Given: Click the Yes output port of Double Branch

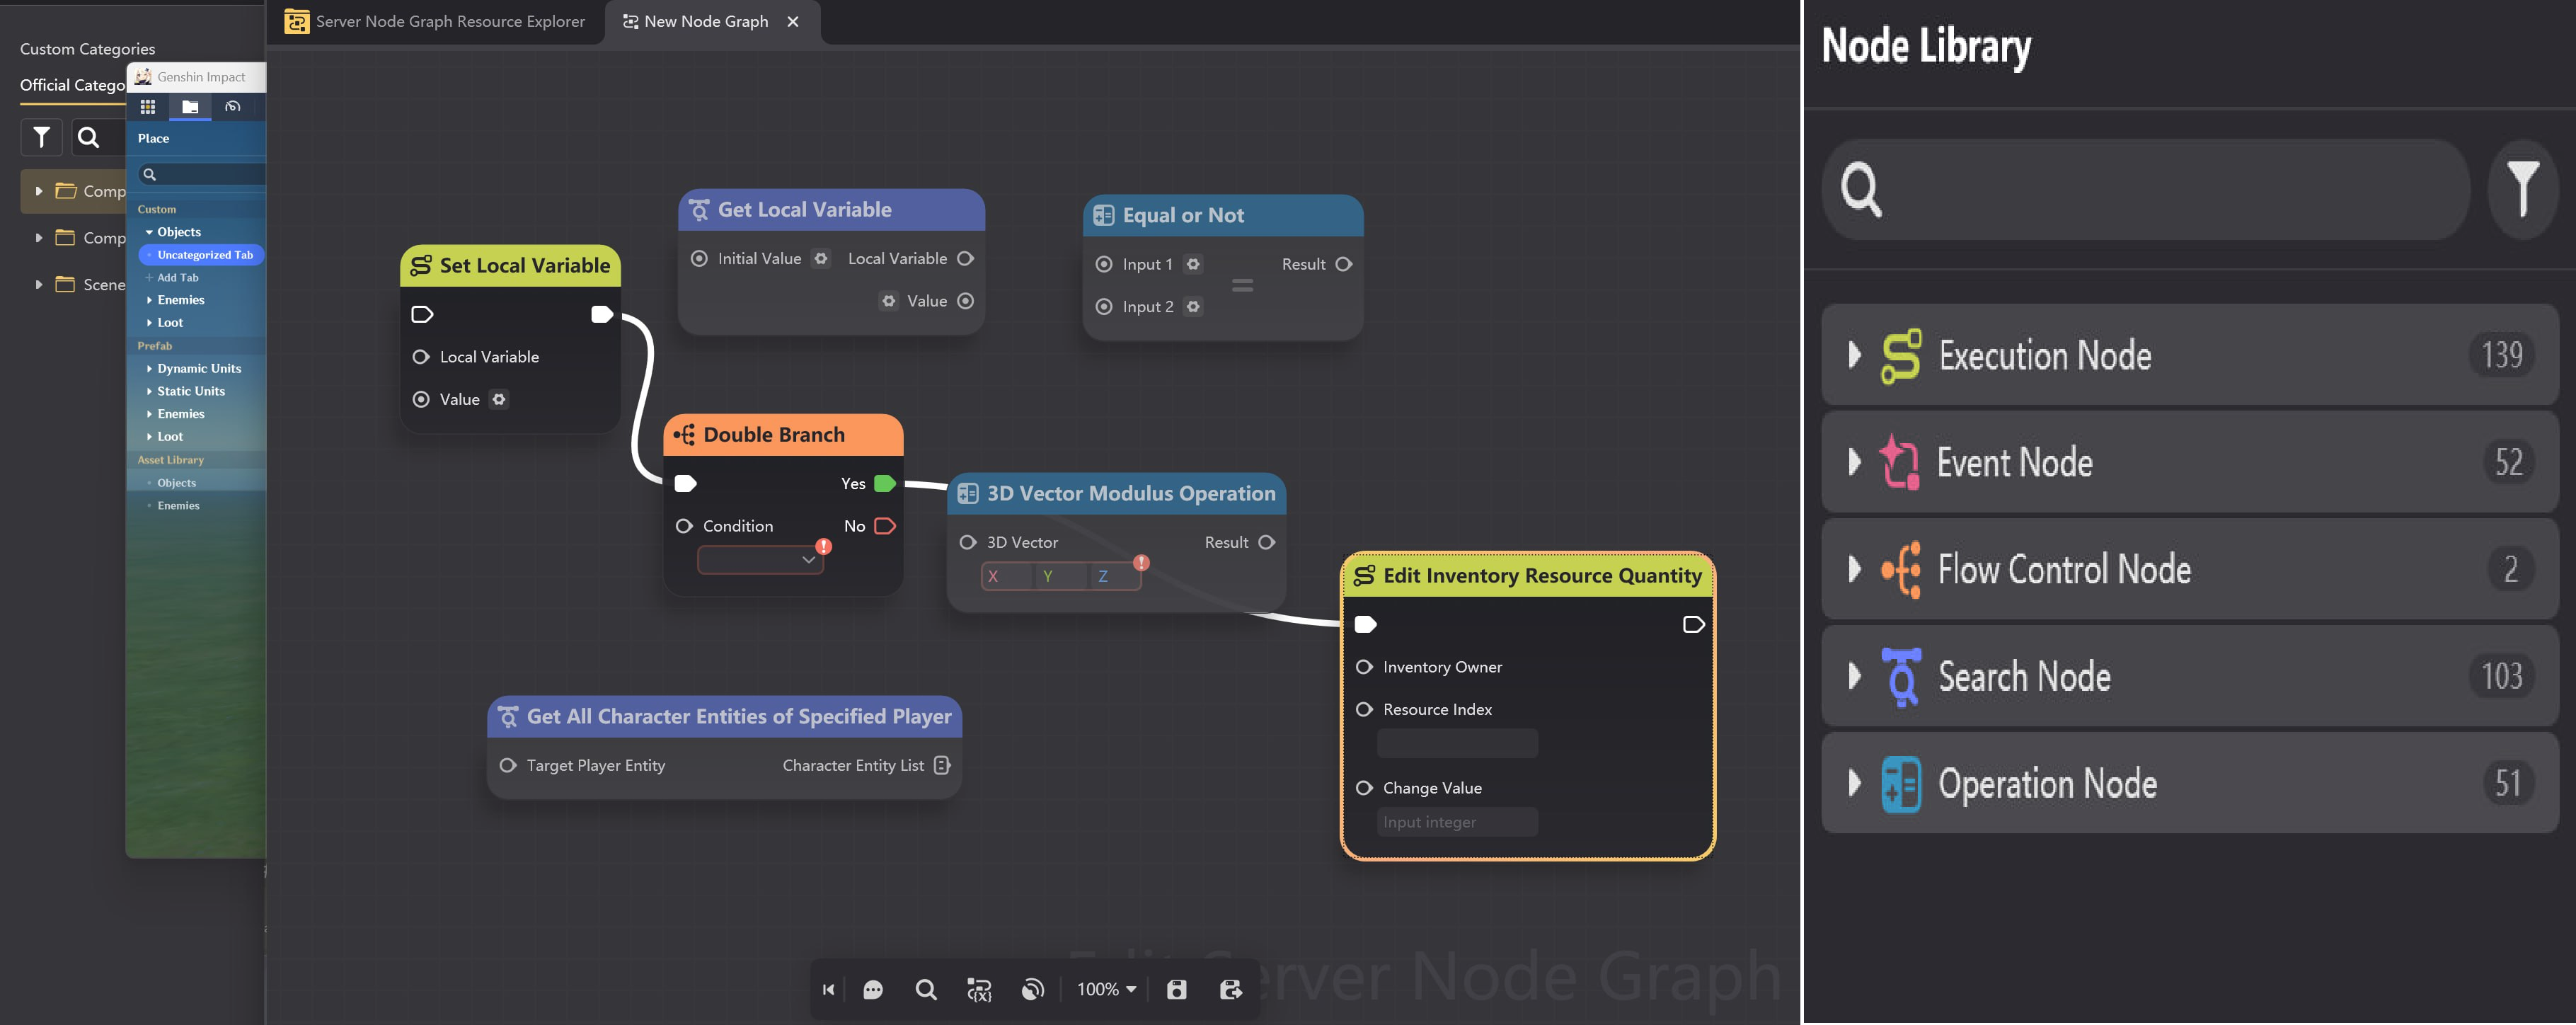Looking at the screenshot, I should (885, 484).
